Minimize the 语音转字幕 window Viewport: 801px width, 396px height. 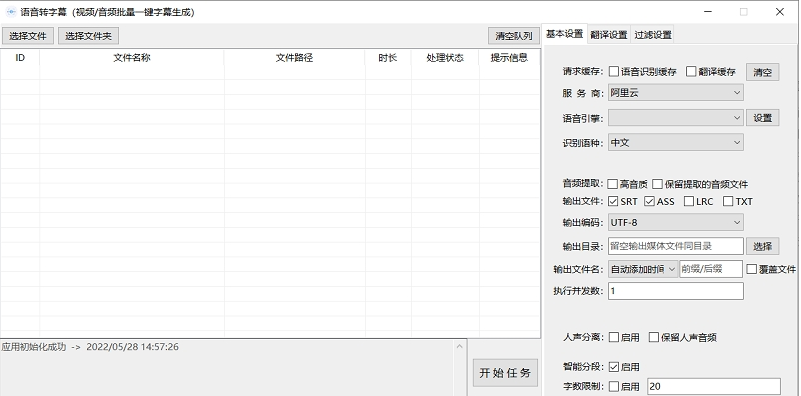click(x=708, y=12)
